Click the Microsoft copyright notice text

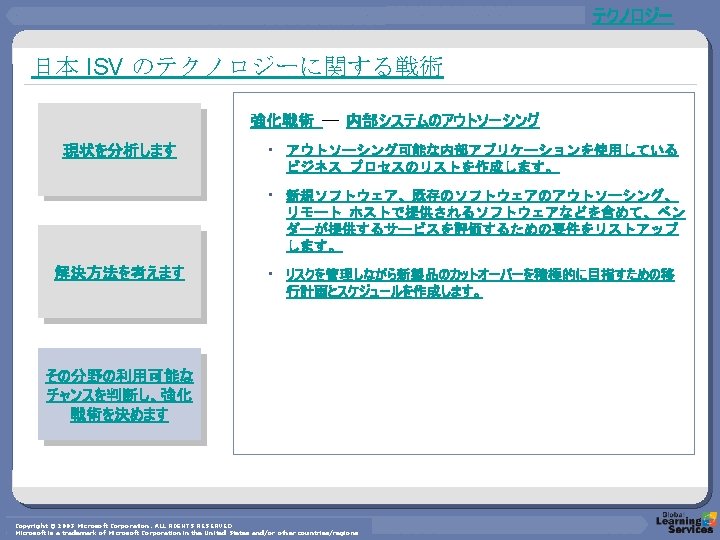(186, 529)
